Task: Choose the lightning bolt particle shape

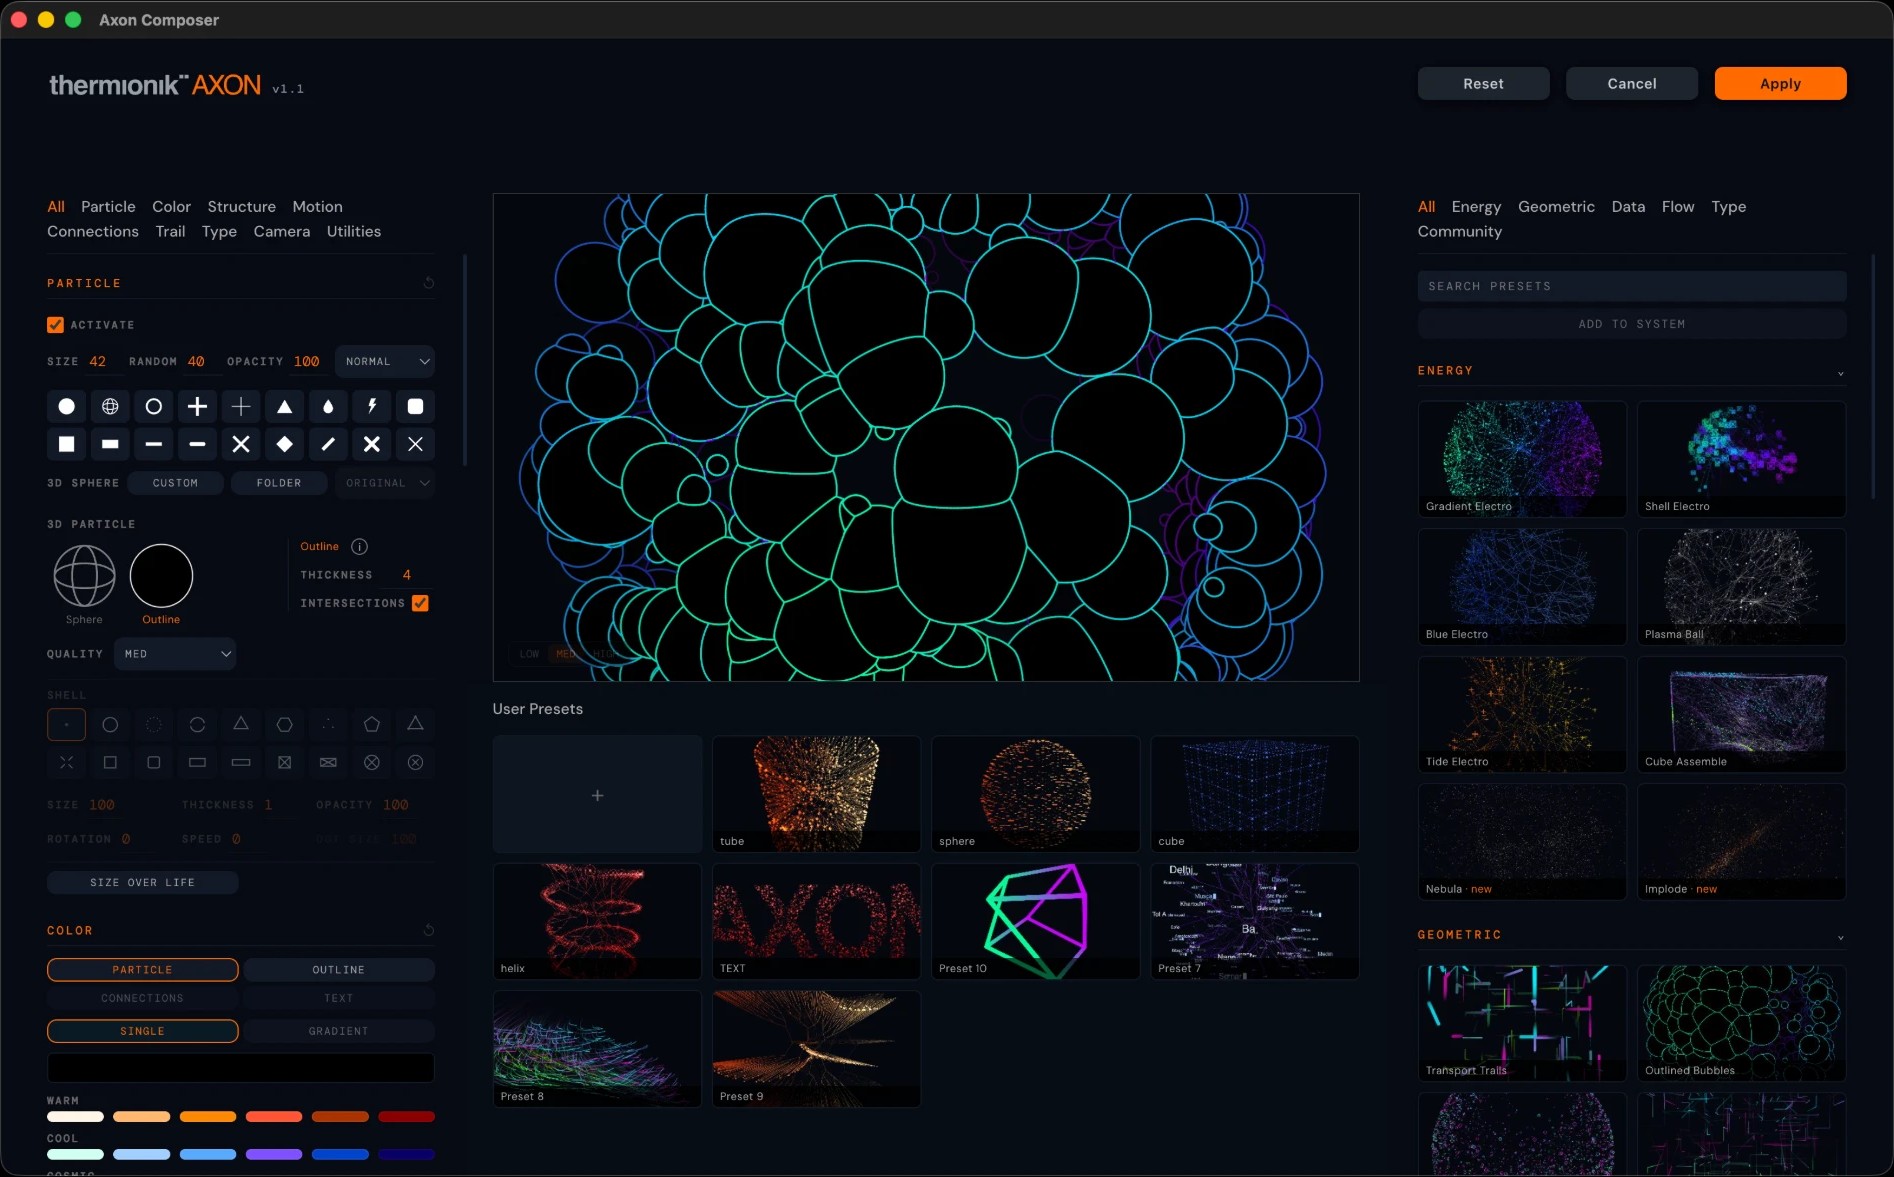Action: 372,406
